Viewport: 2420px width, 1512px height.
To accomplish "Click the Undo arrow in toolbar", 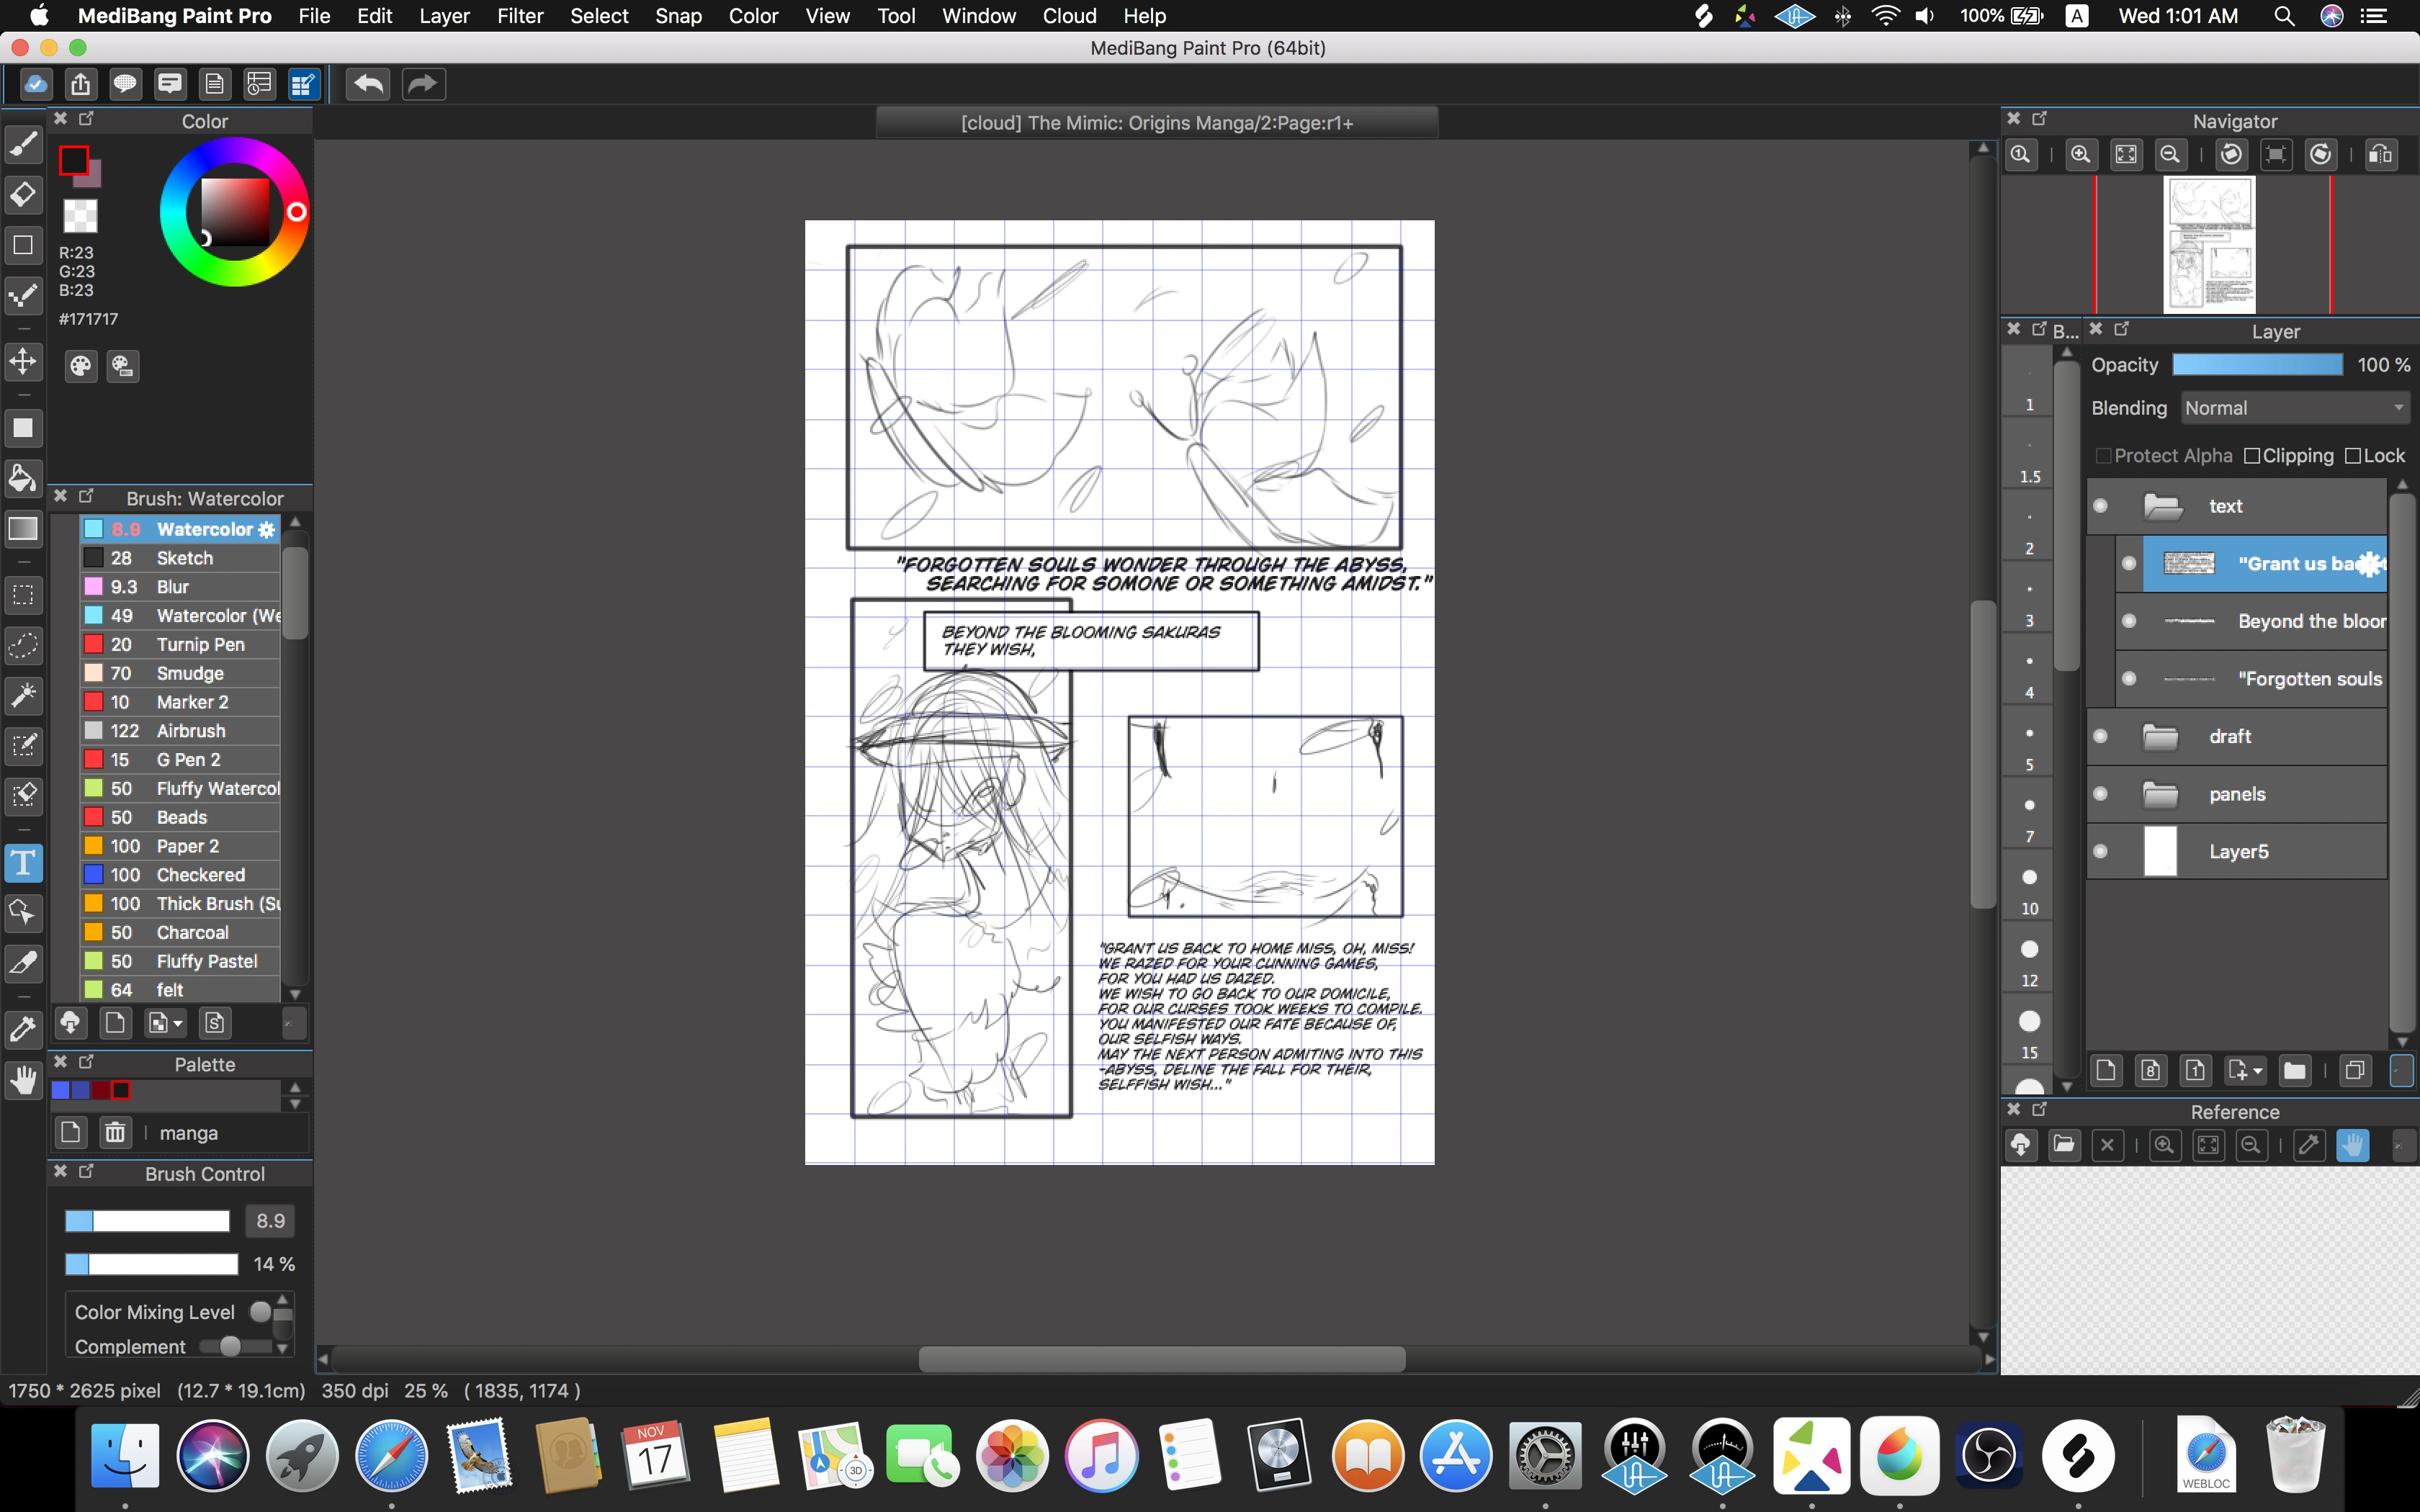I will click(x=368, y=84).
